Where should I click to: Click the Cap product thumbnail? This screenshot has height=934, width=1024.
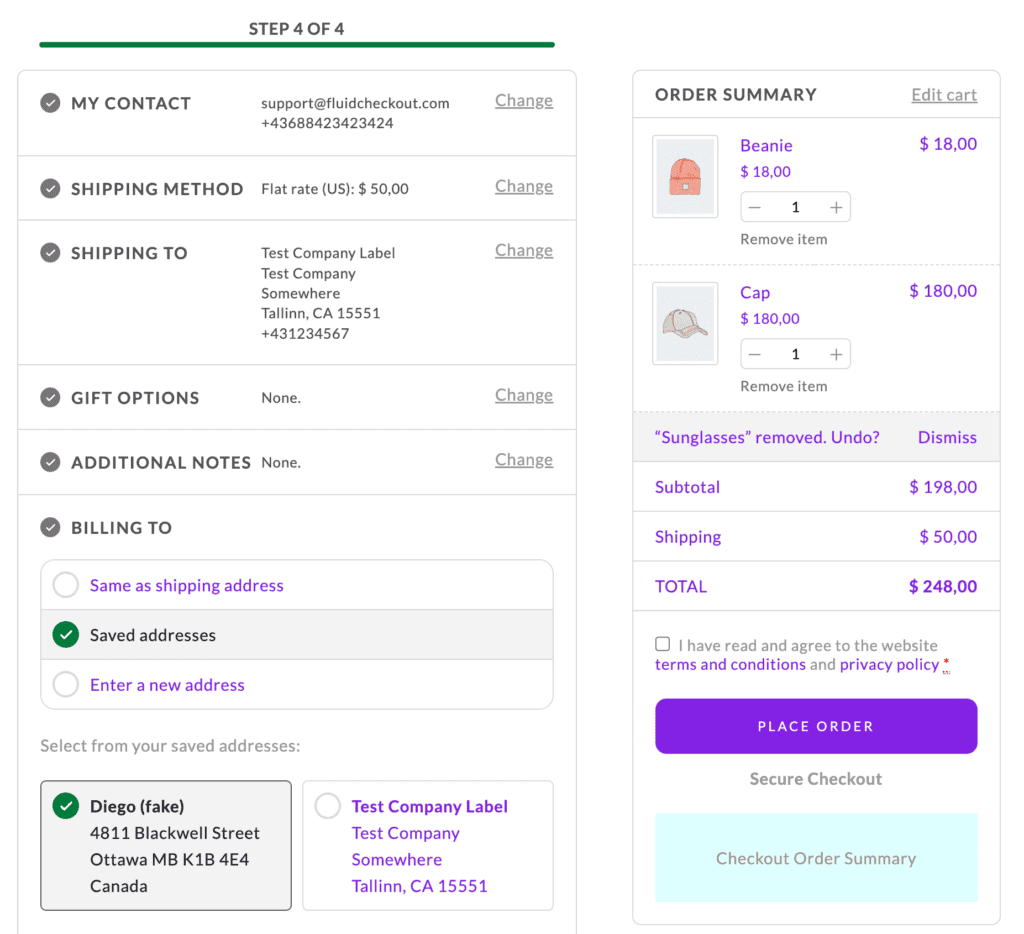pyautogui.click(x=685, y=323)
